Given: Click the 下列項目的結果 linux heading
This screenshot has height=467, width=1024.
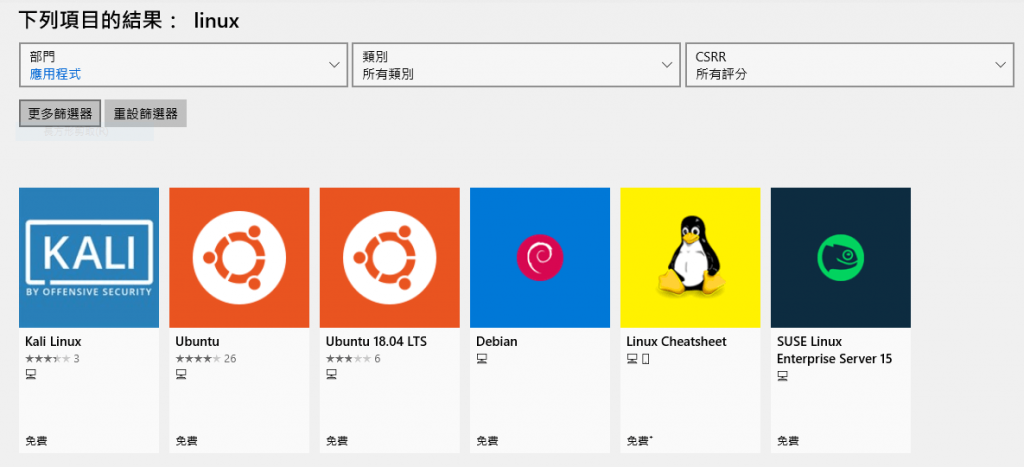Looking at the screenshot, I should point(129,20).
